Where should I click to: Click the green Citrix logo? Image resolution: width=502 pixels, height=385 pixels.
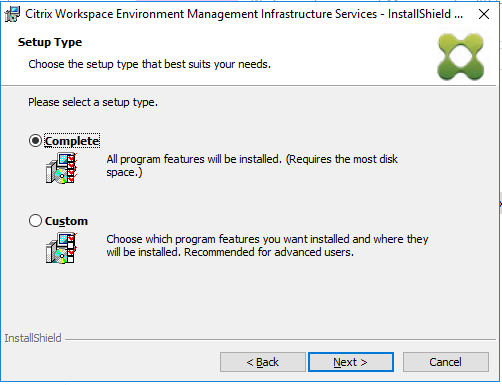(461, 56)
